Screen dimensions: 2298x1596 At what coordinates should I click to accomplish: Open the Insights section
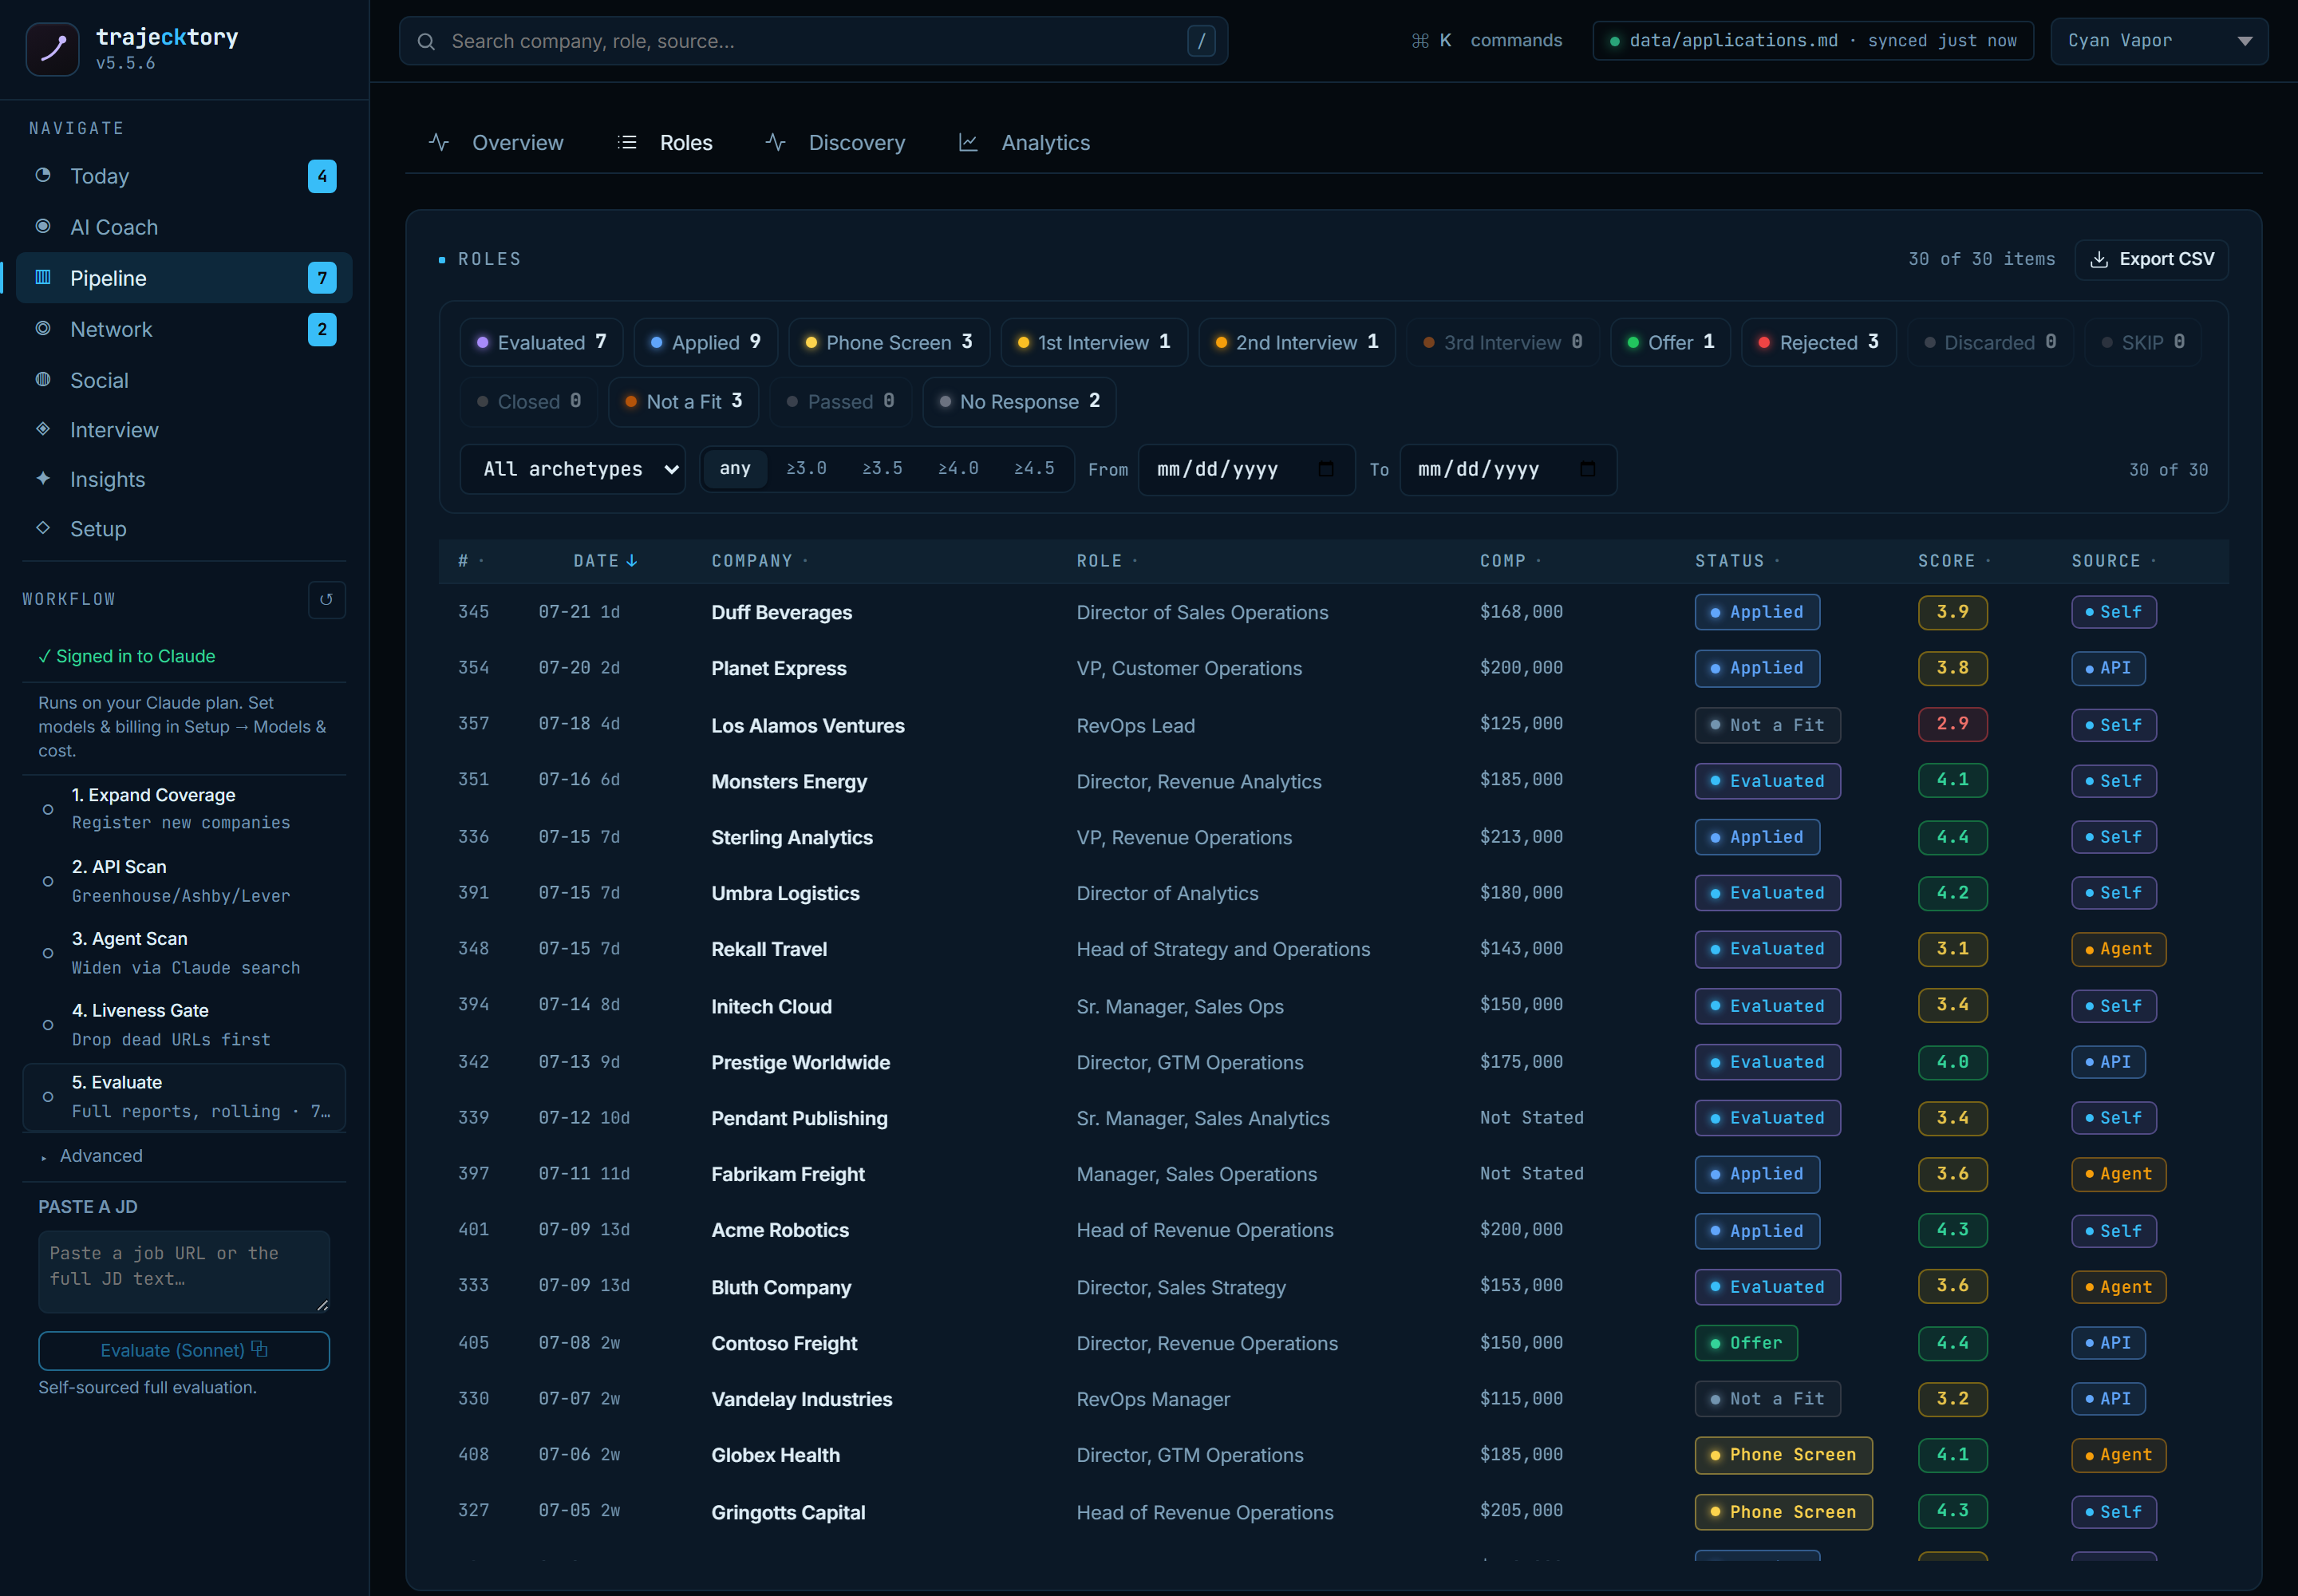point(184,479)
